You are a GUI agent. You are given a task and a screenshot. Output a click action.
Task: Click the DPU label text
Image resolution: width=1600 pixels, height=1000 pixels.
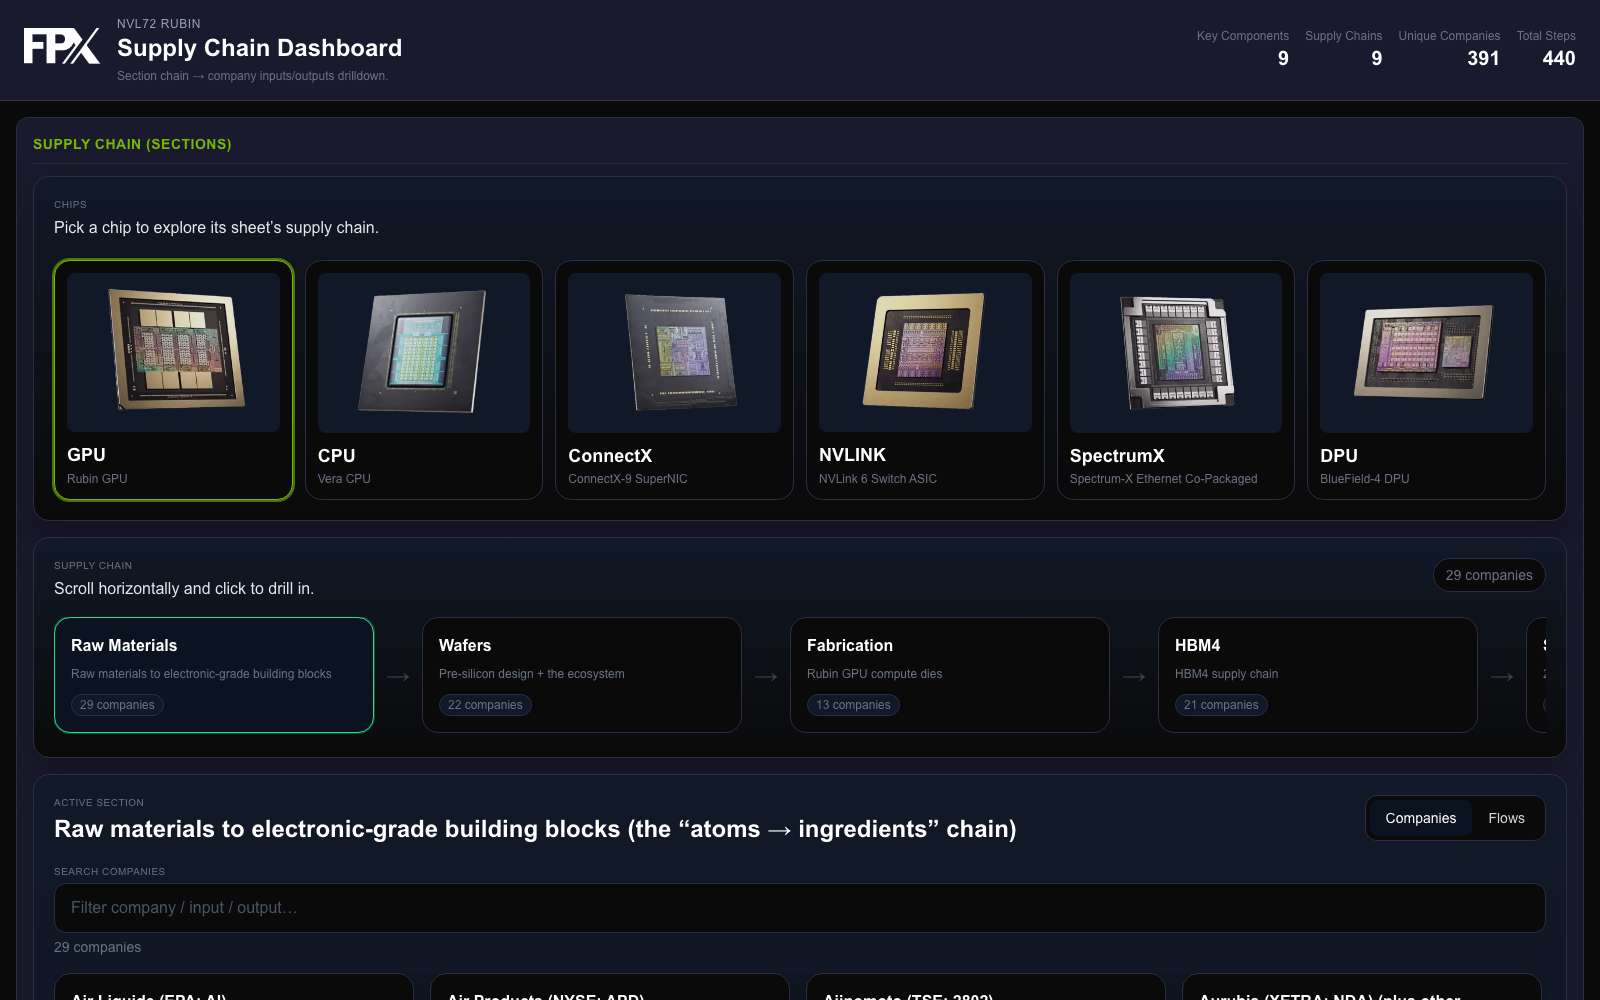point(1339,456)
